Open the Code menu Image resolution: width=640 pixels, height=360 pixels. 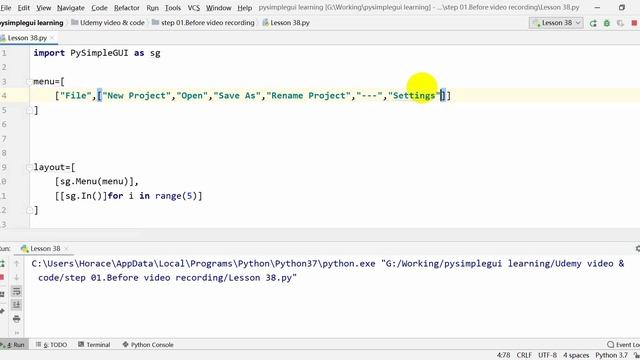[x=99, y=8]
